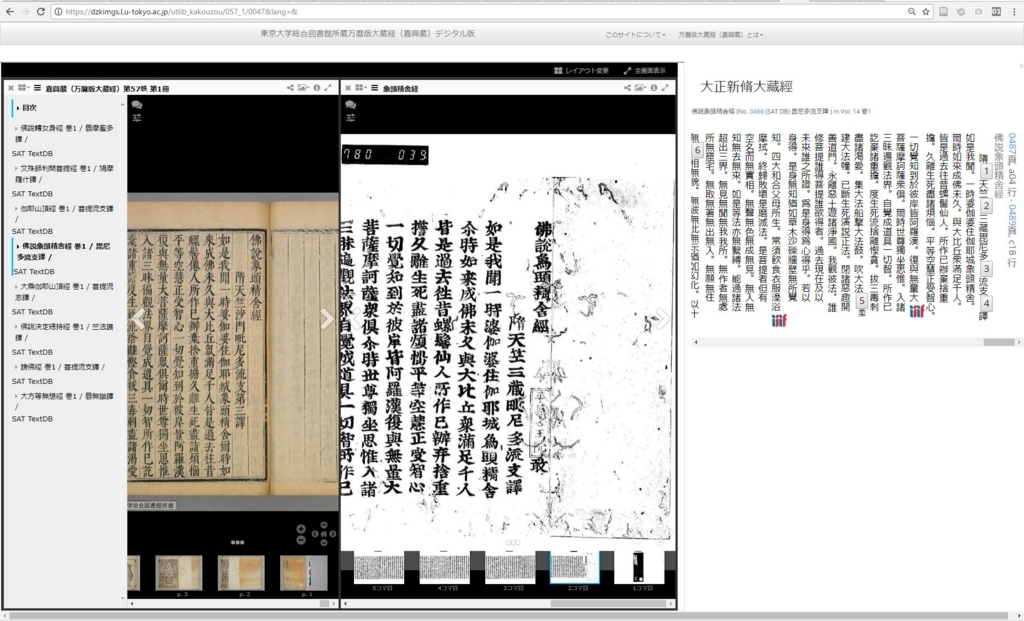
Task: Move the SAT text panel horizontal scrollbar
Action: coord(999,342)
